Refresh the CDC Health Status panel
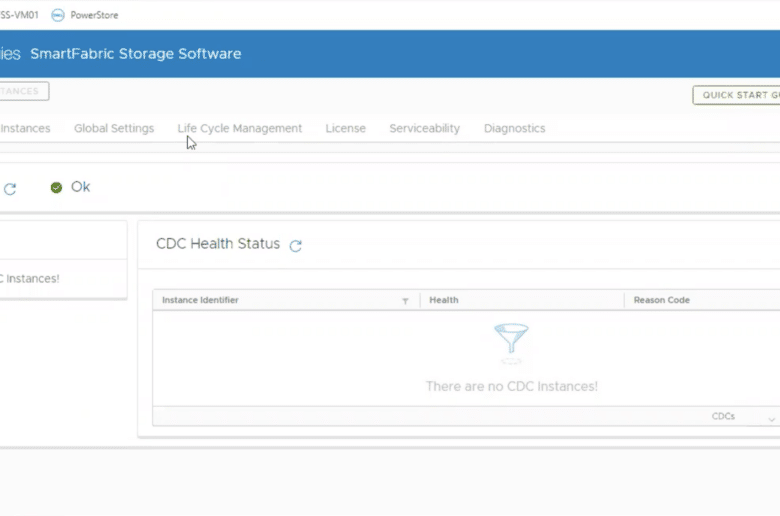The height and width of the screenshot is (516, 780). (x=295, y=245)
